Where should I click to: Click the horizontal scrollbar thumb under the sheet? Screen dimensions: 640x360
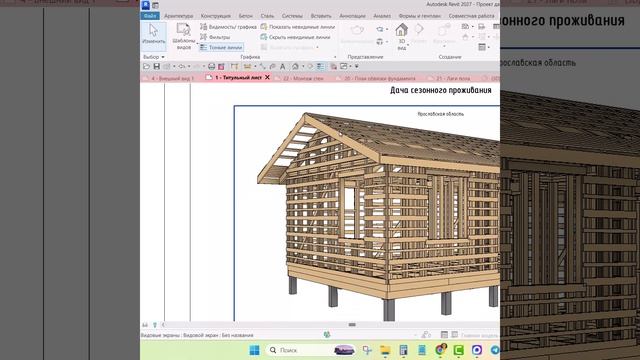(352, 325)
